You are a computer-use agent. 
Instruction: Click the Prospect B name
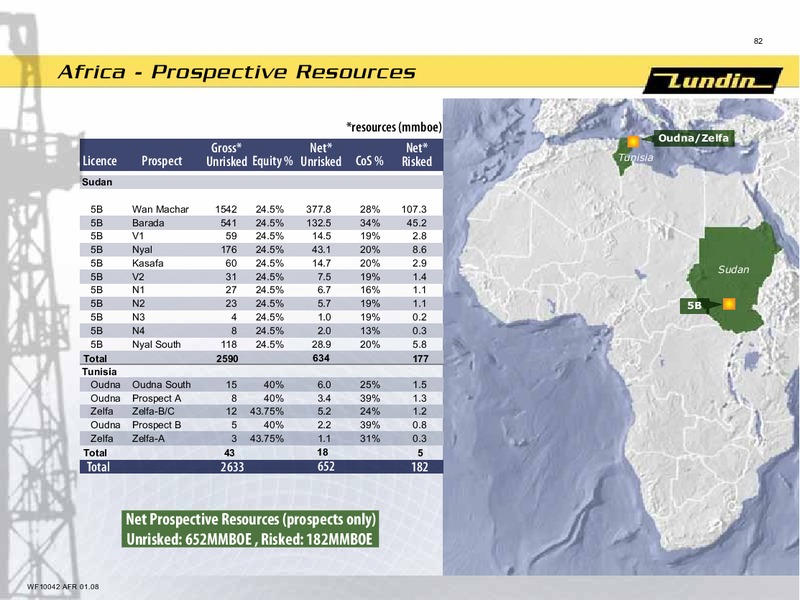click(x=157, y=425)
